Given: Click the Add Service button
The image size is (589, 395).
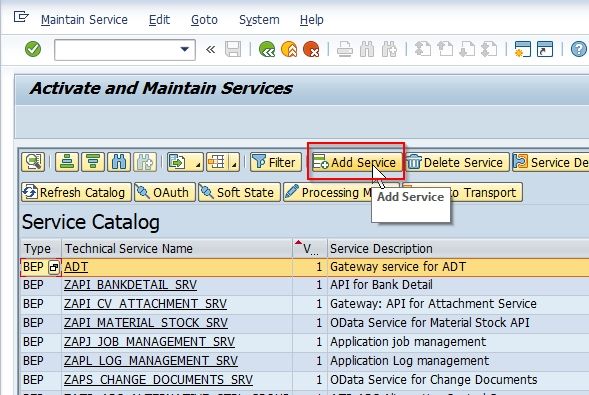Looking at the screenshot, I should (355, 162).
